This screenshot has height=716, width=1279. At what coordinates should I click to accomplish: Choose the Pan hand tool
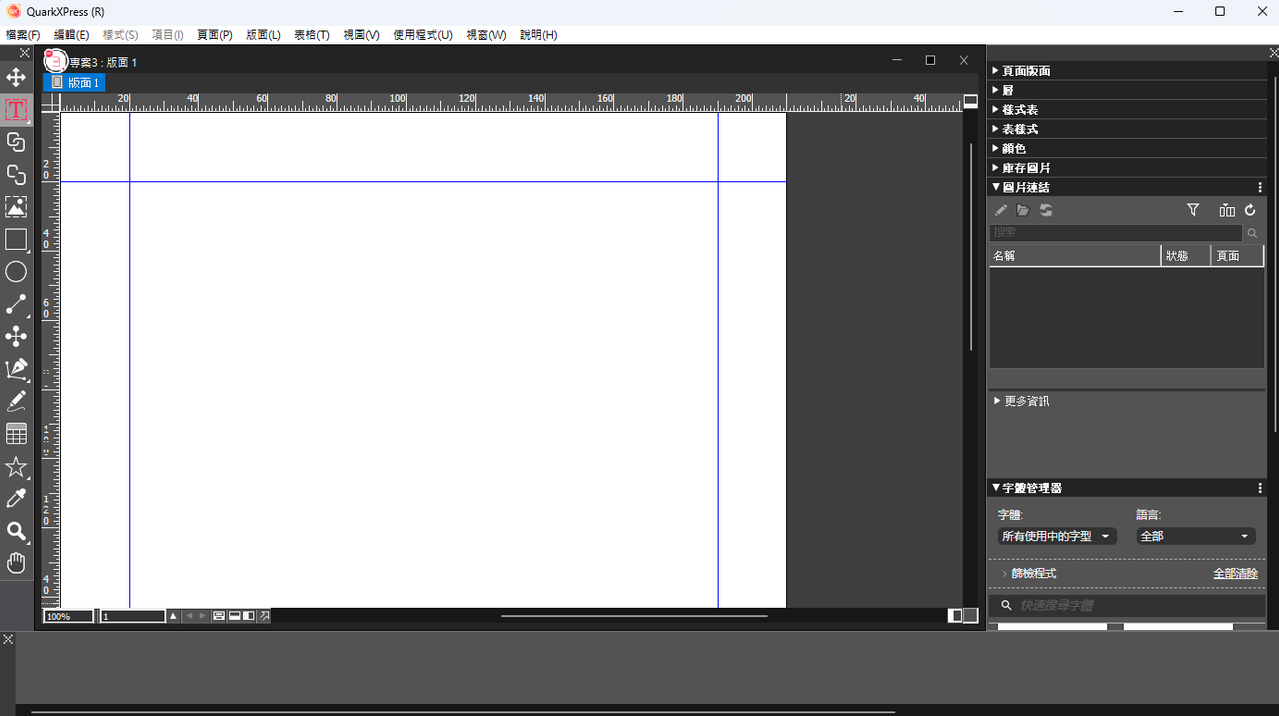(x=16, y=563)
